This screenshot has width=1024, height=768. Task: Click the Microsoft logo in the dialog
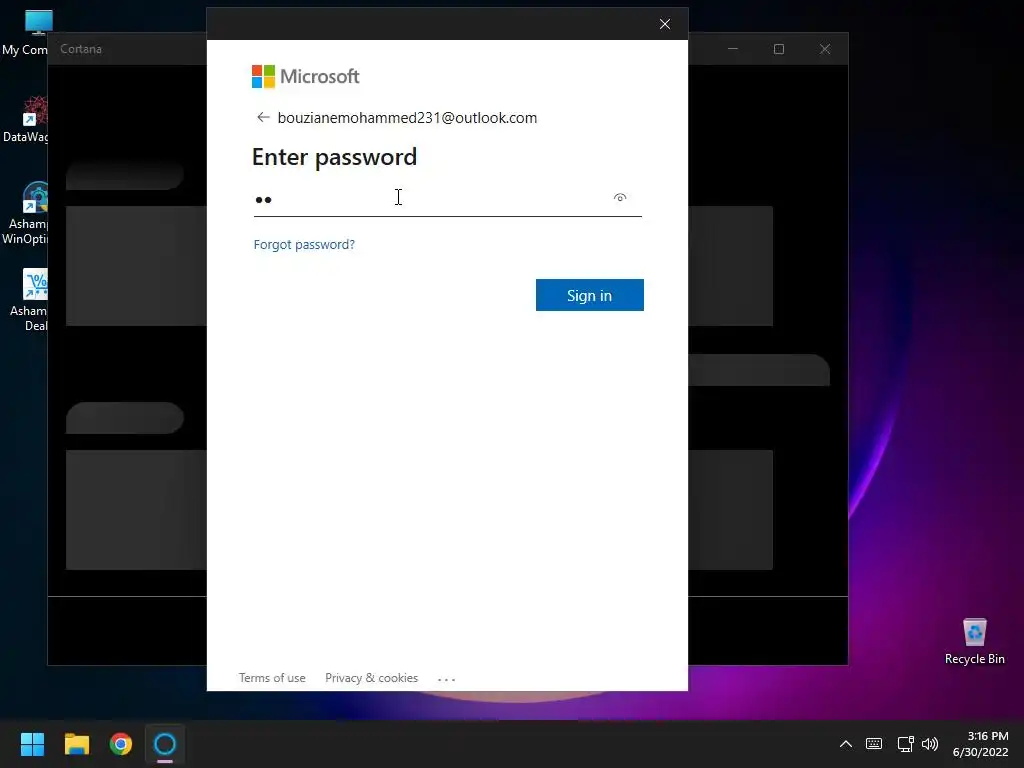306,76
